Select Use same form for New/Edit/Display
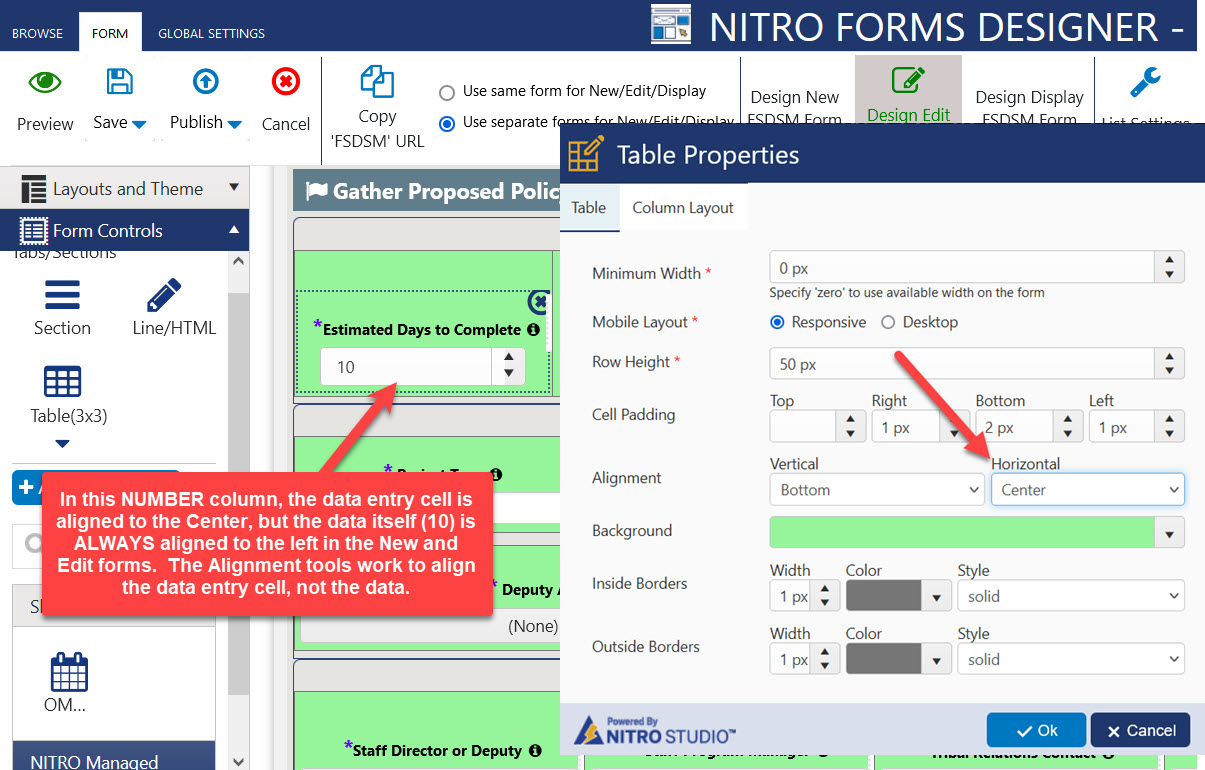Screen dimensions: 1205x770 [x=447, y=92]
